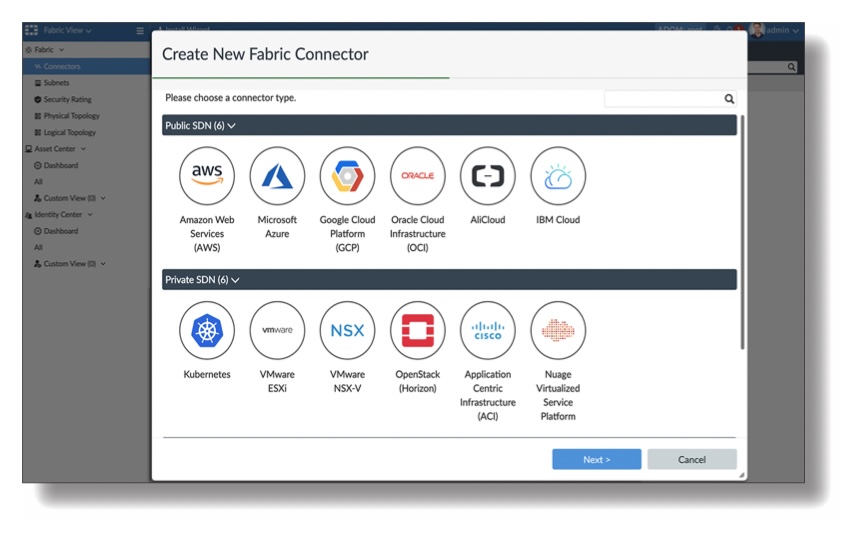Choose the VMware NSX-V connector icon
Image resolution: width=866 pixels, height=539 pixels.
click(x=347, y=330)
